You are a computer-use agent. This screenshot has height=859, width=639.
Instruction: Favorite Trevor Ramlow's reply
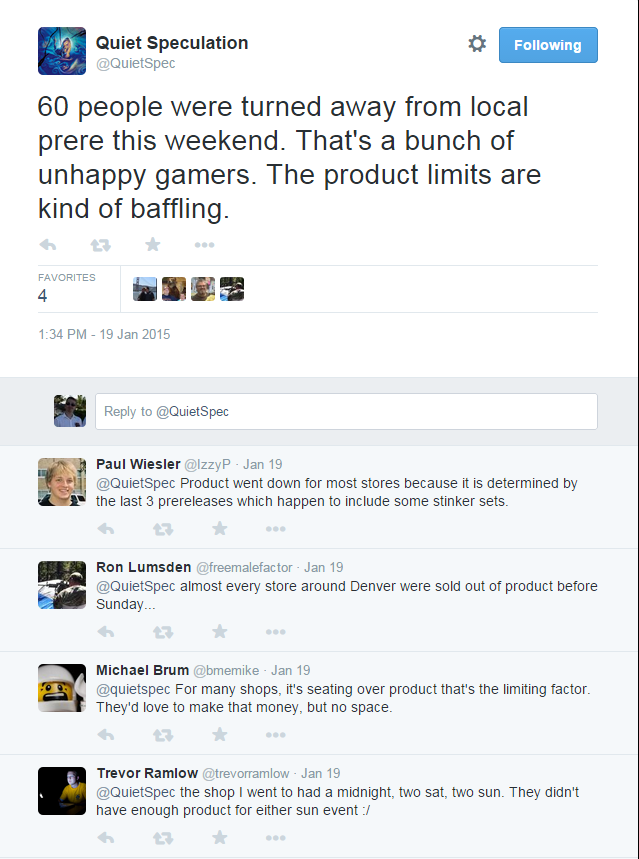coord(219,838)
